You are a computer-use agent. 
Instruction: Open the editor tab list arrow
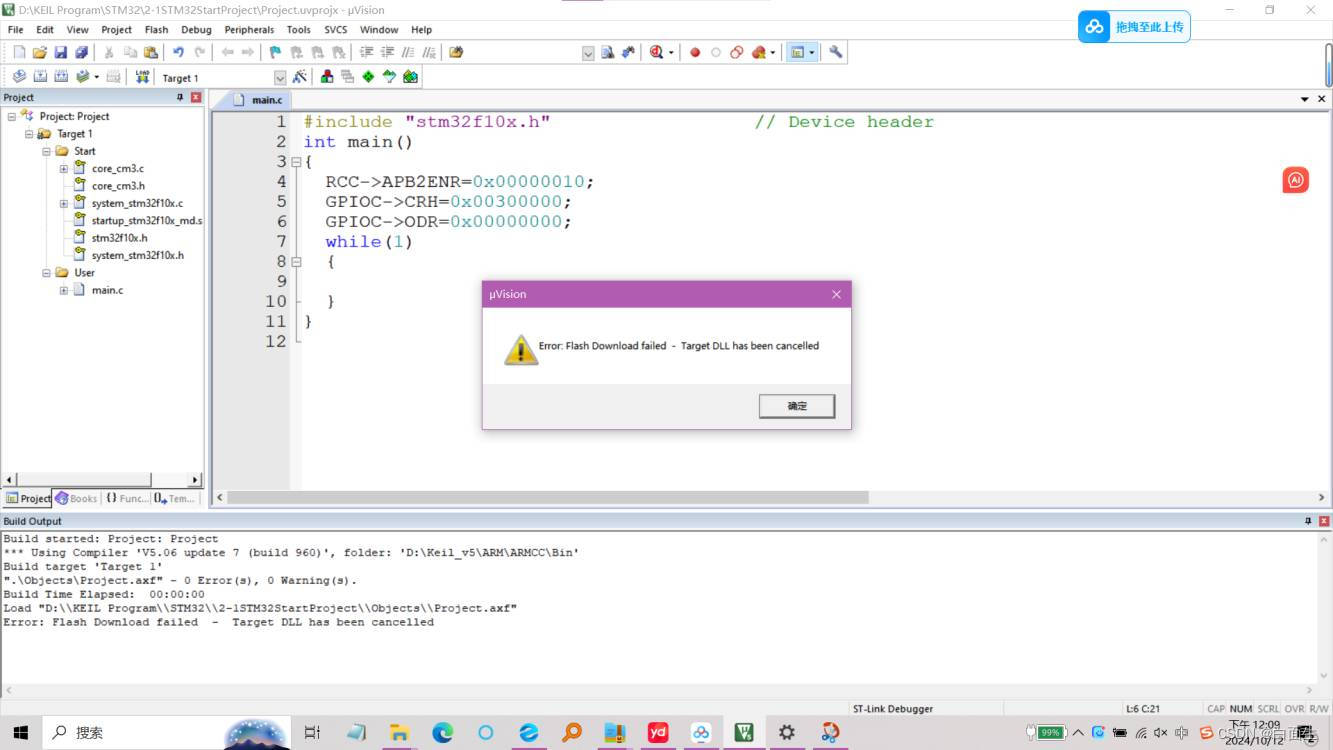click(1304, 99)
